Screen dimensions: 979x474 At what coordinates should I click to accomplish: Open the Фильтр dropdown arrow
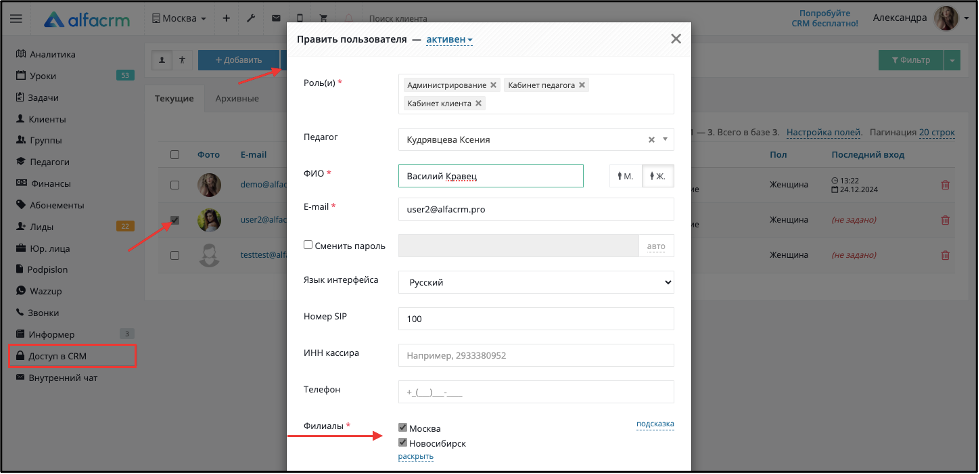pos(952,60)
